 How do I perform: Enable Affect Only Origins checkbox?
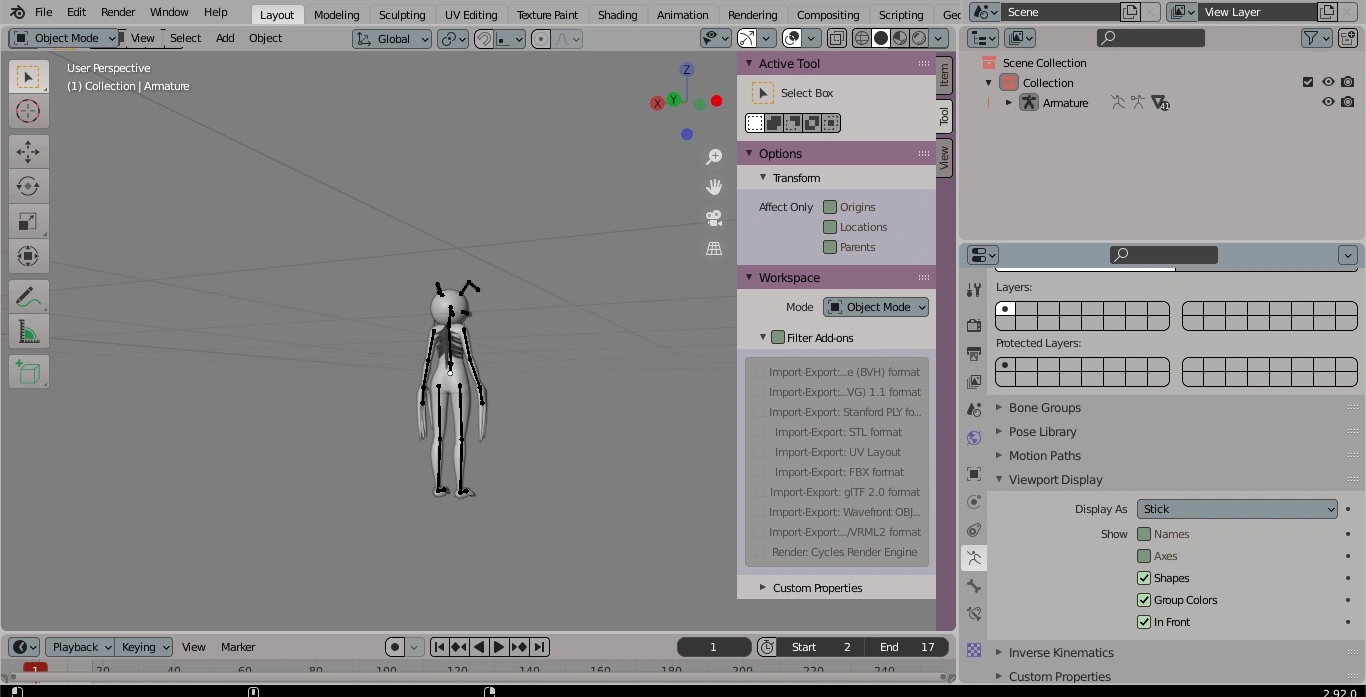830,207
